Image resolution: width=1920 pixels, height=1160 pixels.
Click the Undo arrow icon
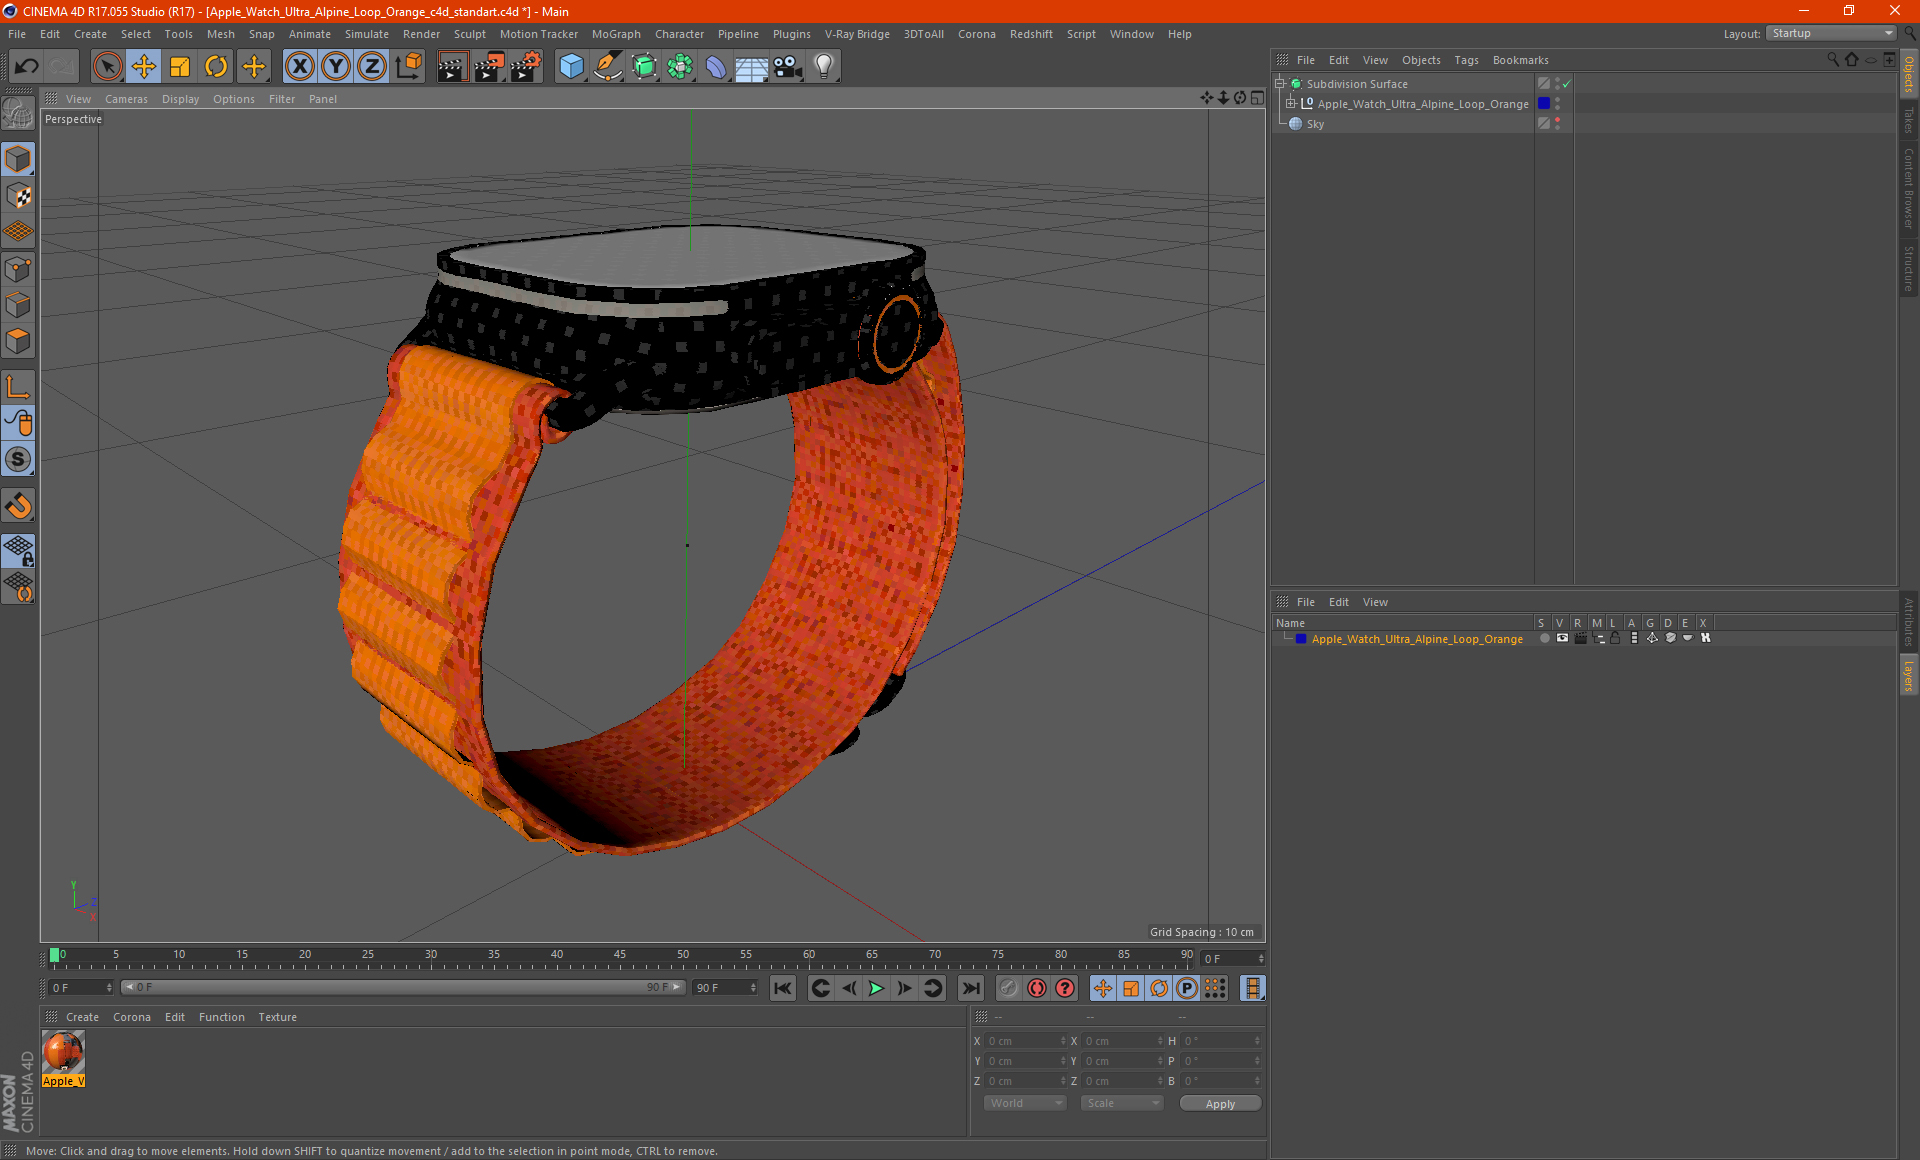(x=27, y=66)
